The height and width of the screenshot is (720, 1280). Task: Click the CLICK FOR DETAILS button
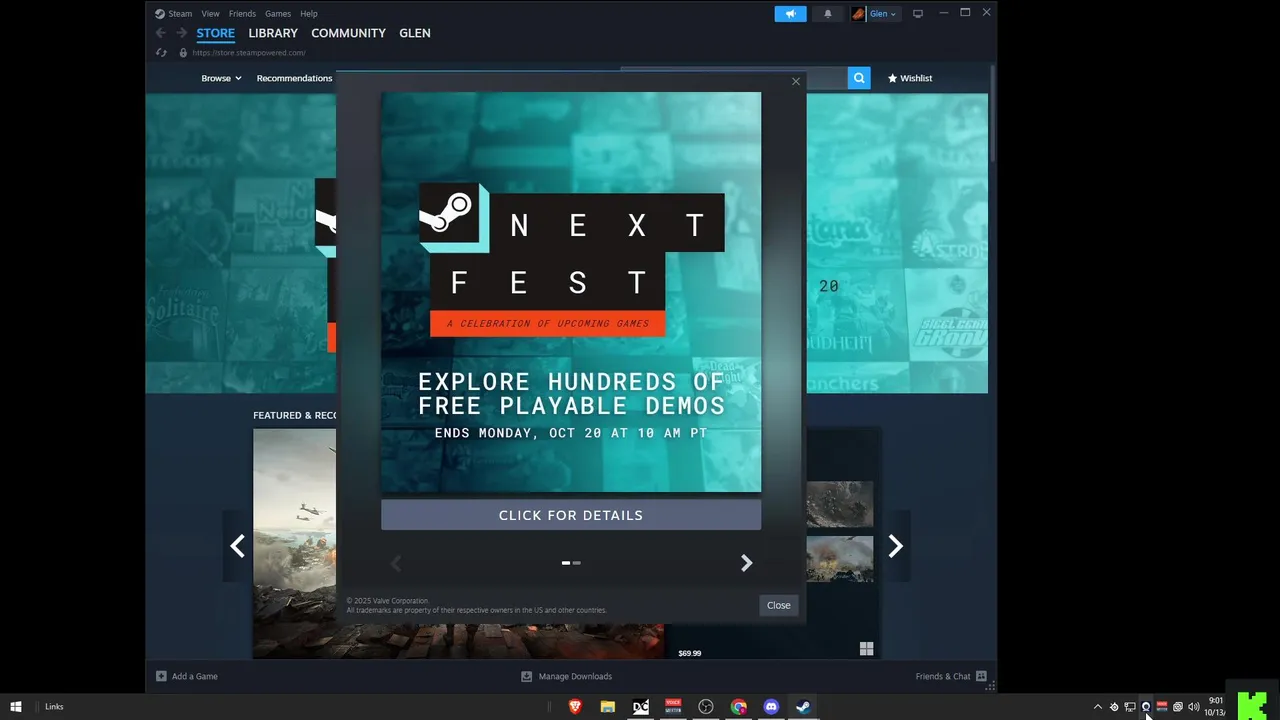click(571, 515)
